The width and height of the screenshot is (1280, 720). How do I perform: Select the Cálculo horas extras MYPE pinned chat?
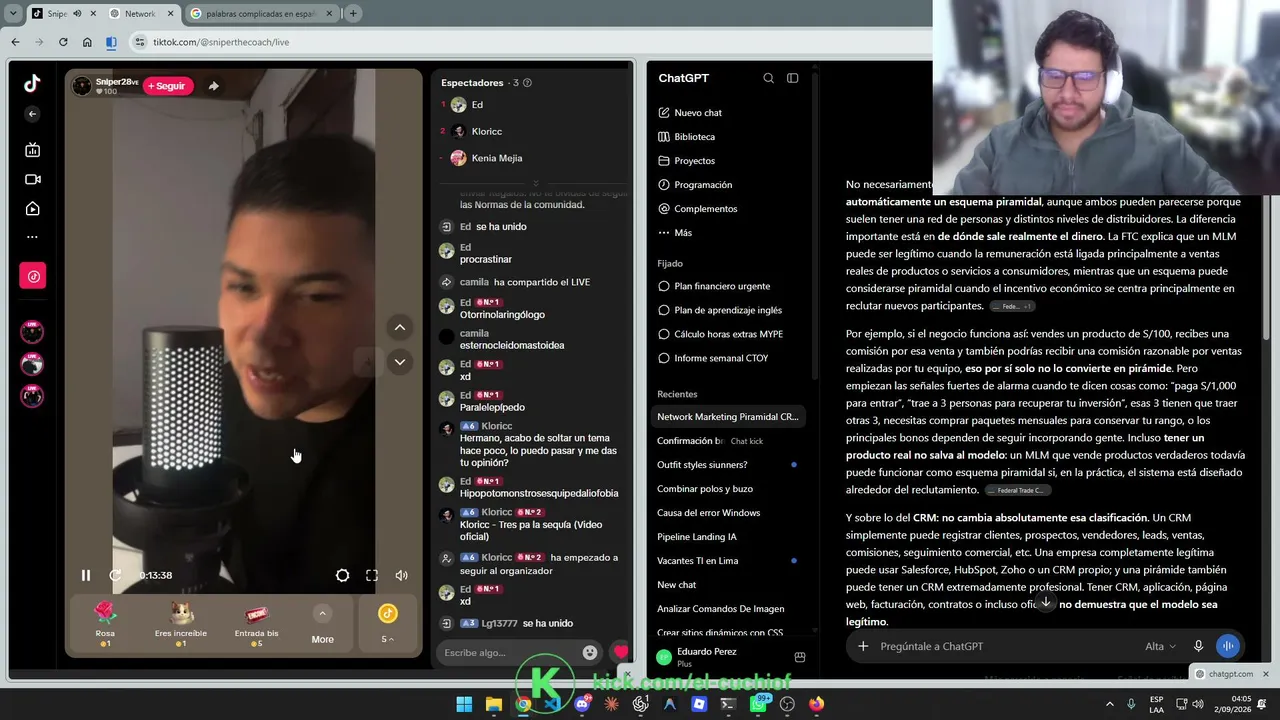pyautogui.click(x=729, y=334)
